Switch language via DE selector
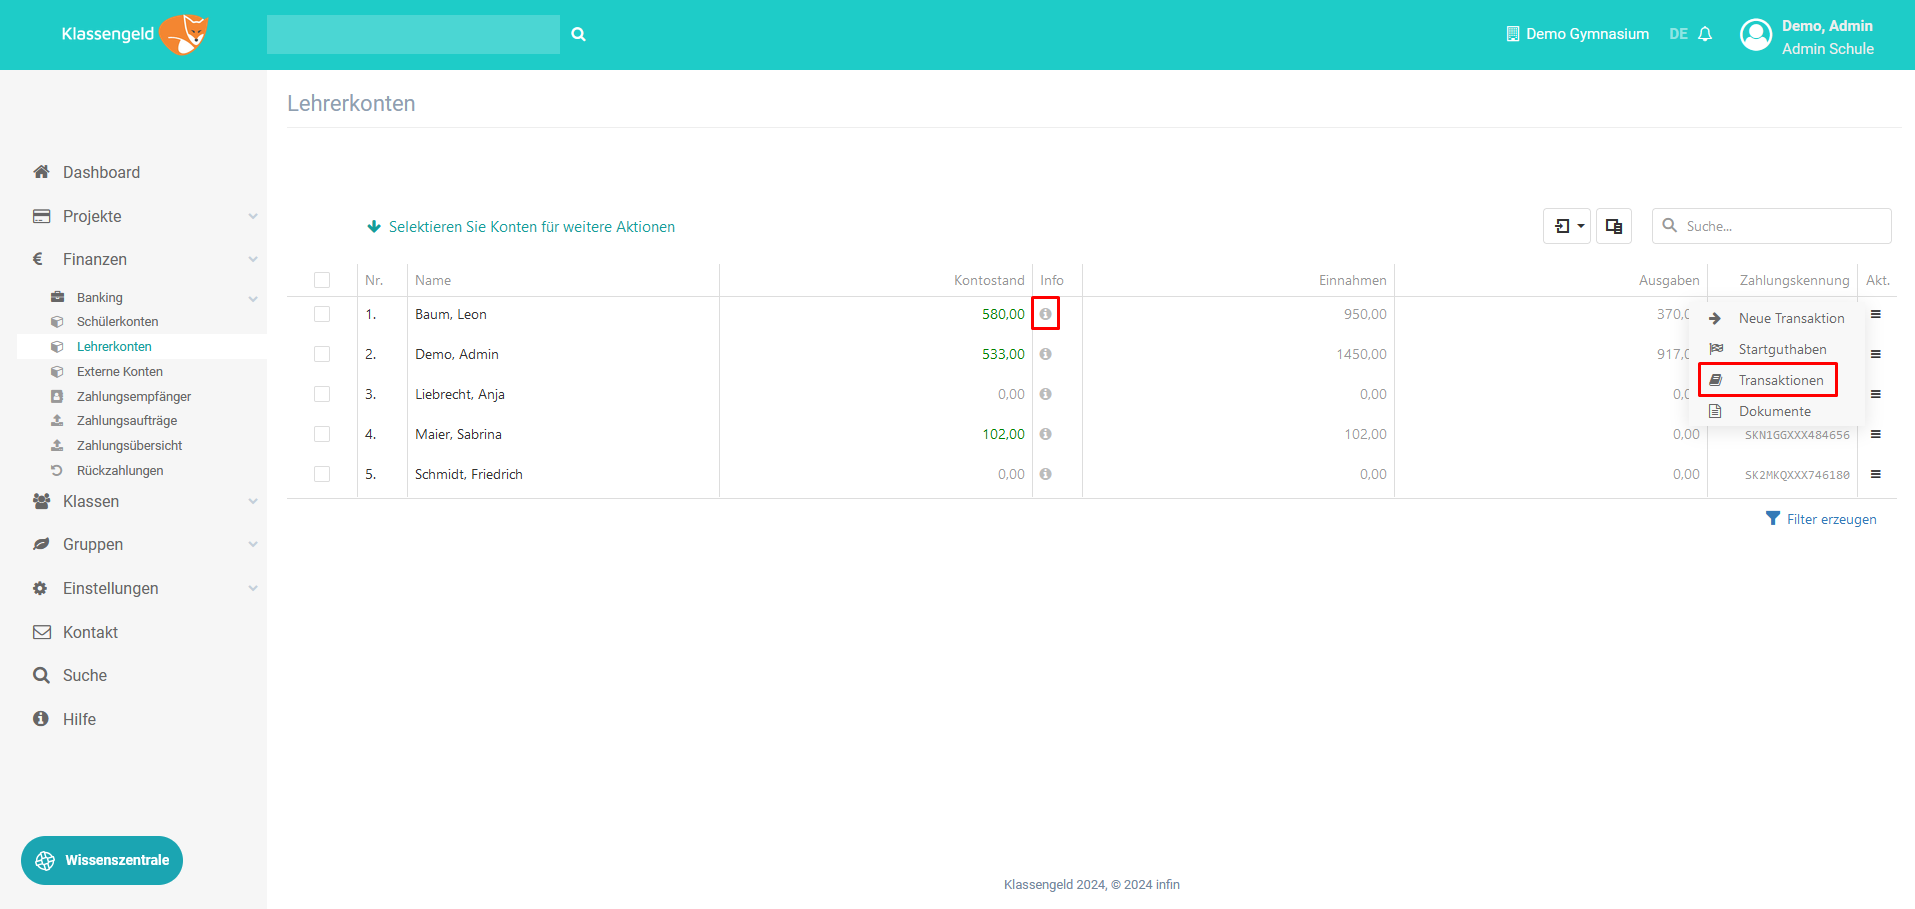1915x909 pixels. (x=1678, y=34)
